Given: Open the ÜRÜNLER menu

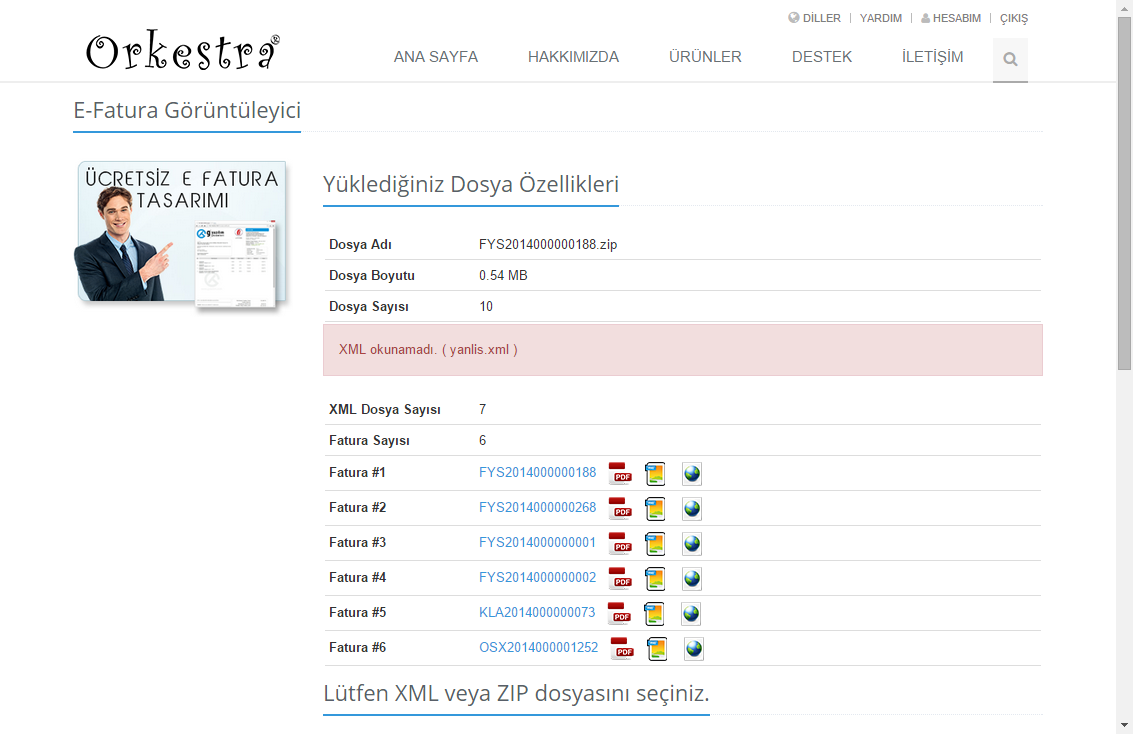Looking at the screenshot, I should (x=705, y=57).
